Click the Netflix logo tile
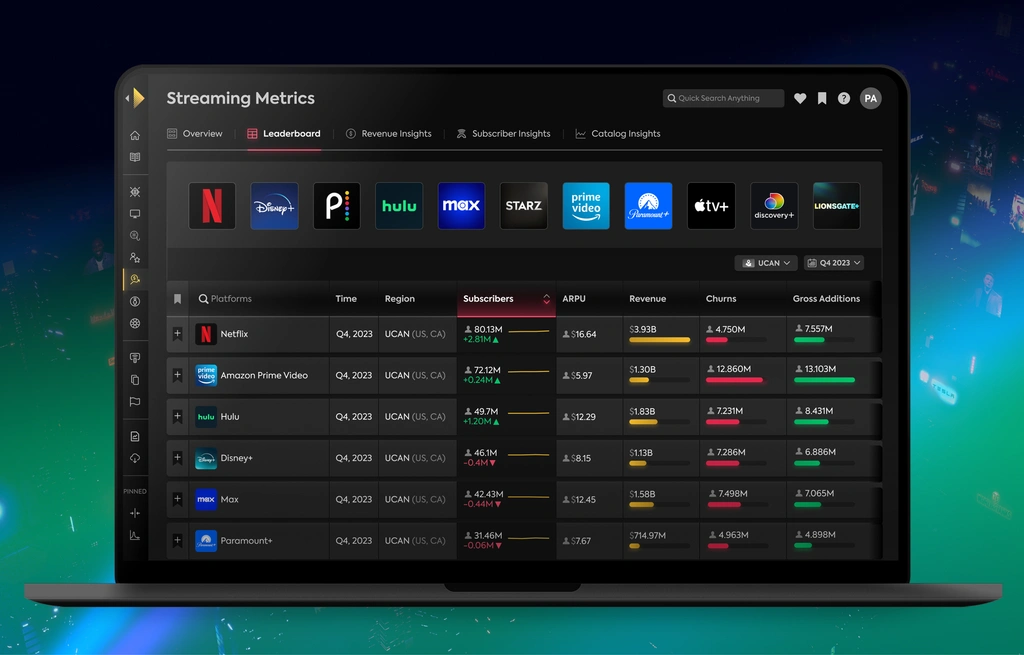Viewport: 1024px width, 655px height. tap(212, 206)
